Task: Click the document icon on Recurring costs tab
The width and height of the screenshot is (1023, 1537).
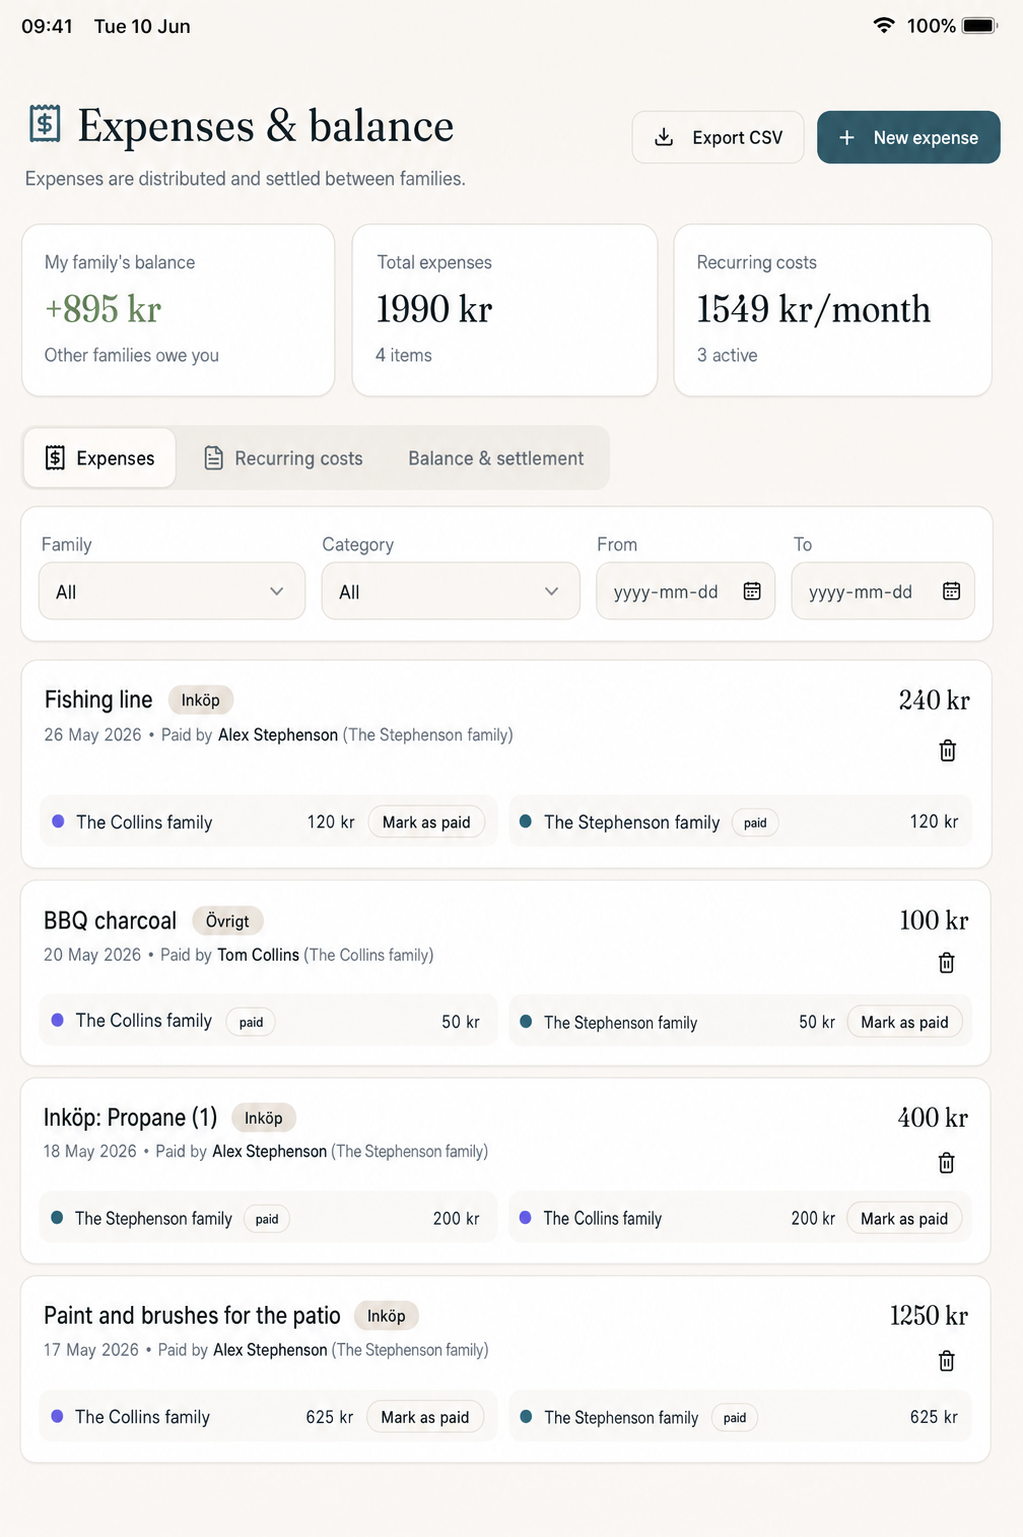Action: (x=213, y=458)
